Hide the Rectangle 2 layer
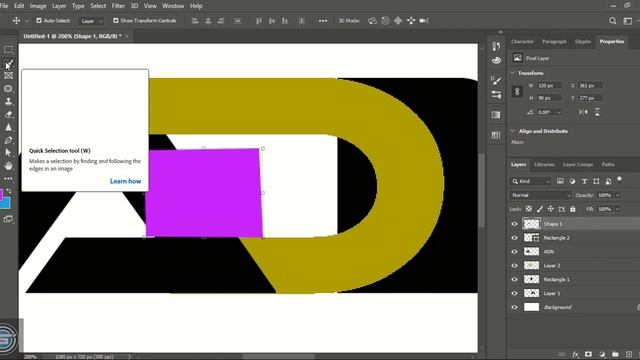 click(x=514, y=238)
